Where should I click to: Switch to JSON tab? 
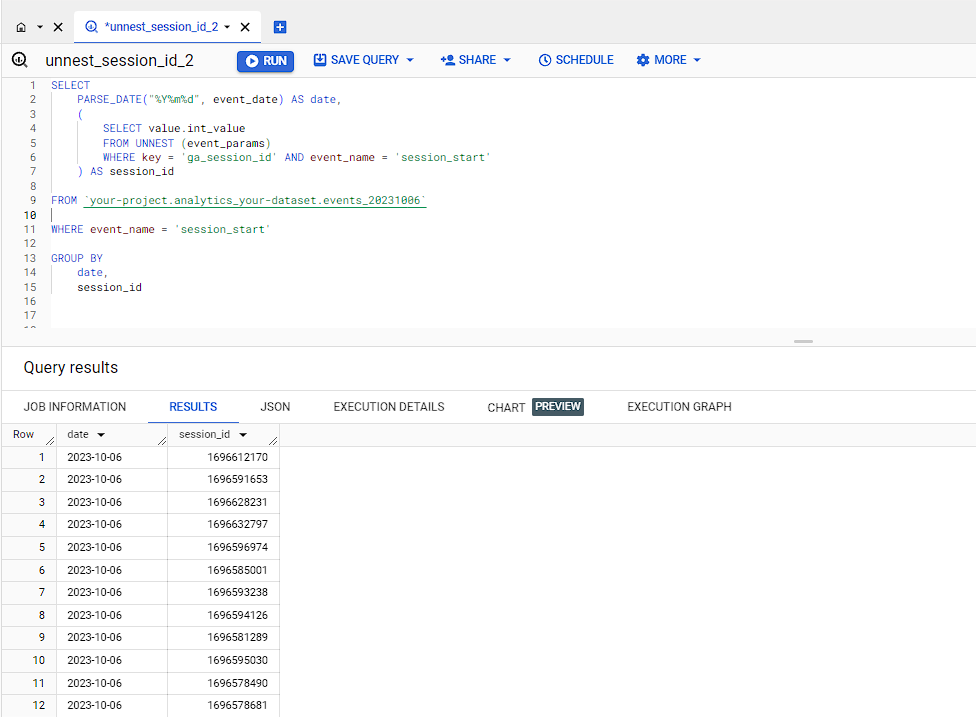275,407
